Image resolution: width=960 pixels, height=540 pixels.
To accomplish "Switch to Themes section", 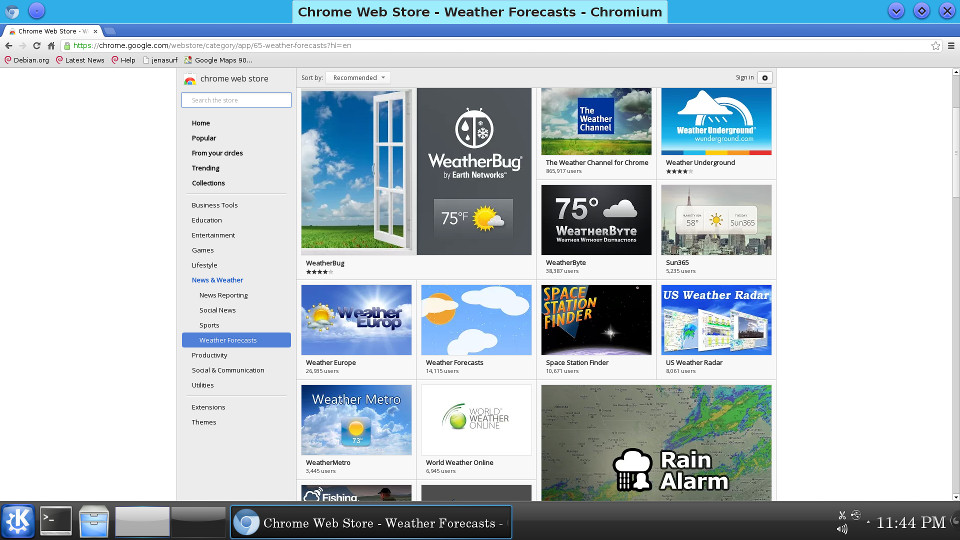I will (204, 422).
